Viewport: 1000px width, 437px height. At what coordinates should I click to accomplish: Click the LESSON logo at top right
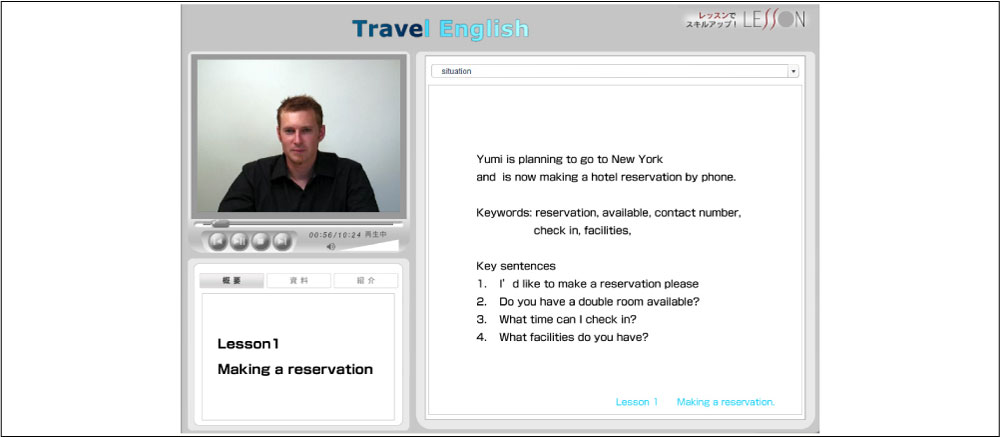click(774, 20)
